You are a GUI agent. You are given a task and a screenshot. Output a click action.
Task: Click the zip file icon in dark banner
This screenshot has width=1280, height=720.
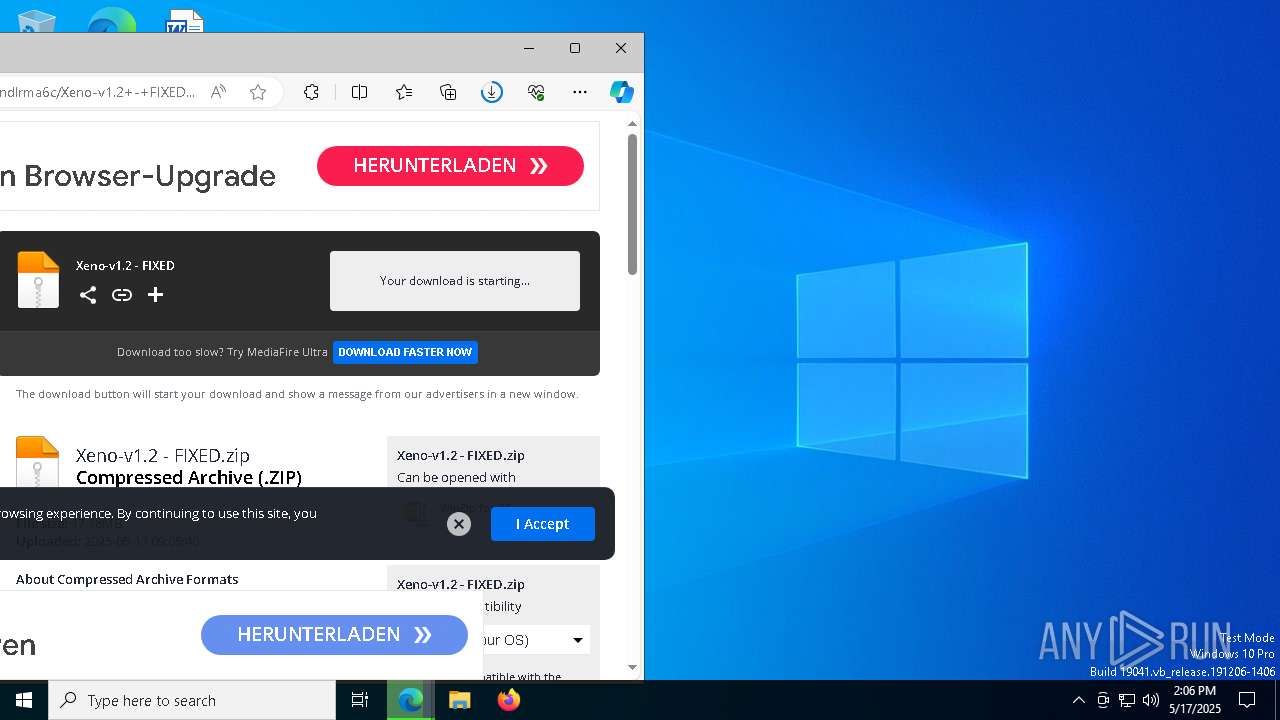(x=38, y=280)
